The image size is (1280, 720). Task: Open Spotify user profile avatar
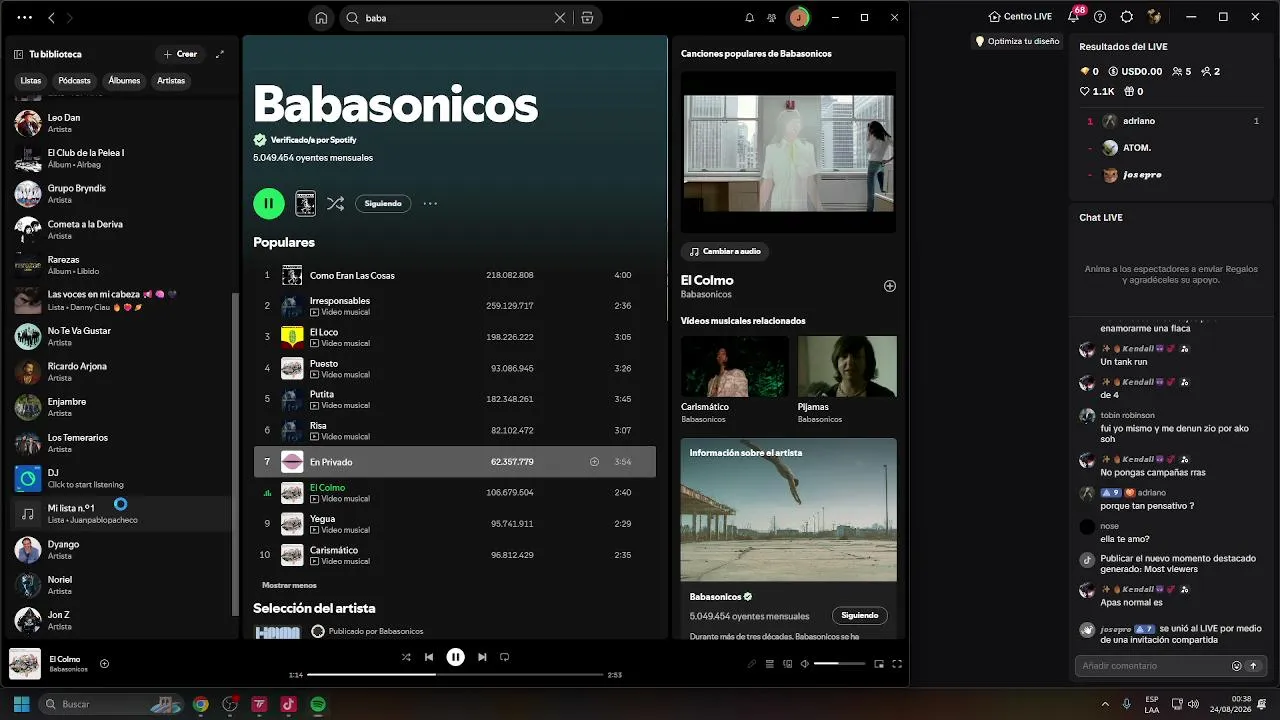[798, 17]
